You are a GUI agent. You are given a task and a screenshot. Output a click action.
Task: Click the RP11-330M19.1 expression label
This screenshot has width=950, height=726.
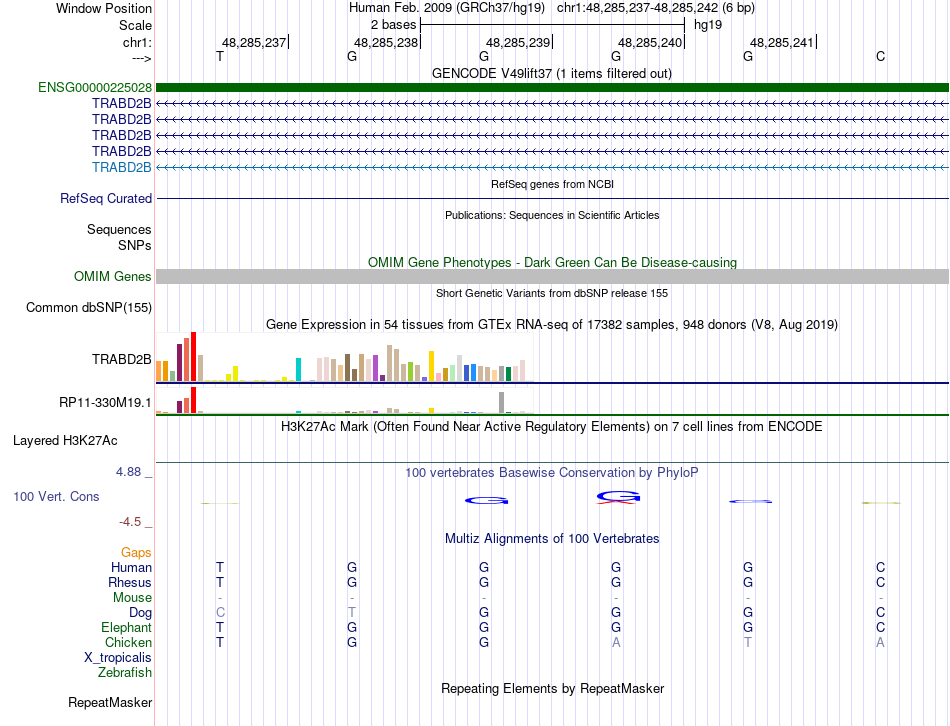(x=105, y=402)
